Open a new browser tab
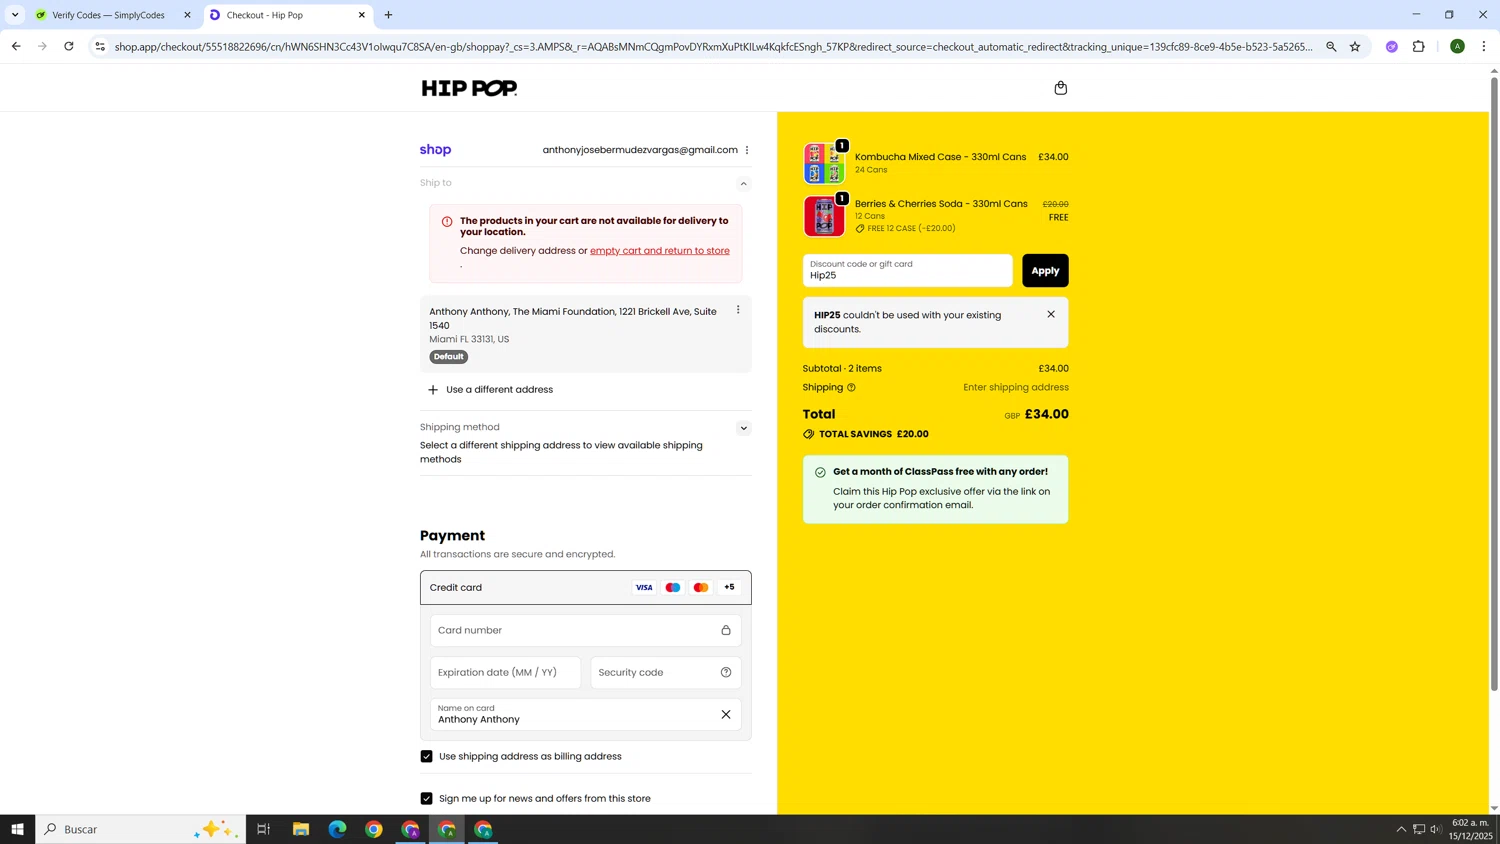 [x=389, y=15]
